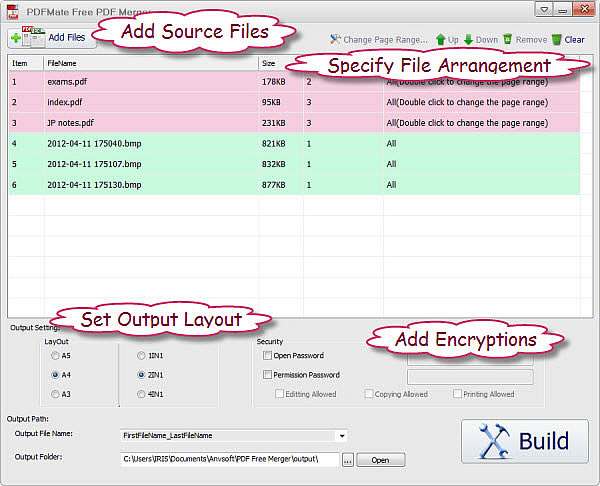
Task: Move selected file Up in list
Action: coord(445,40)
